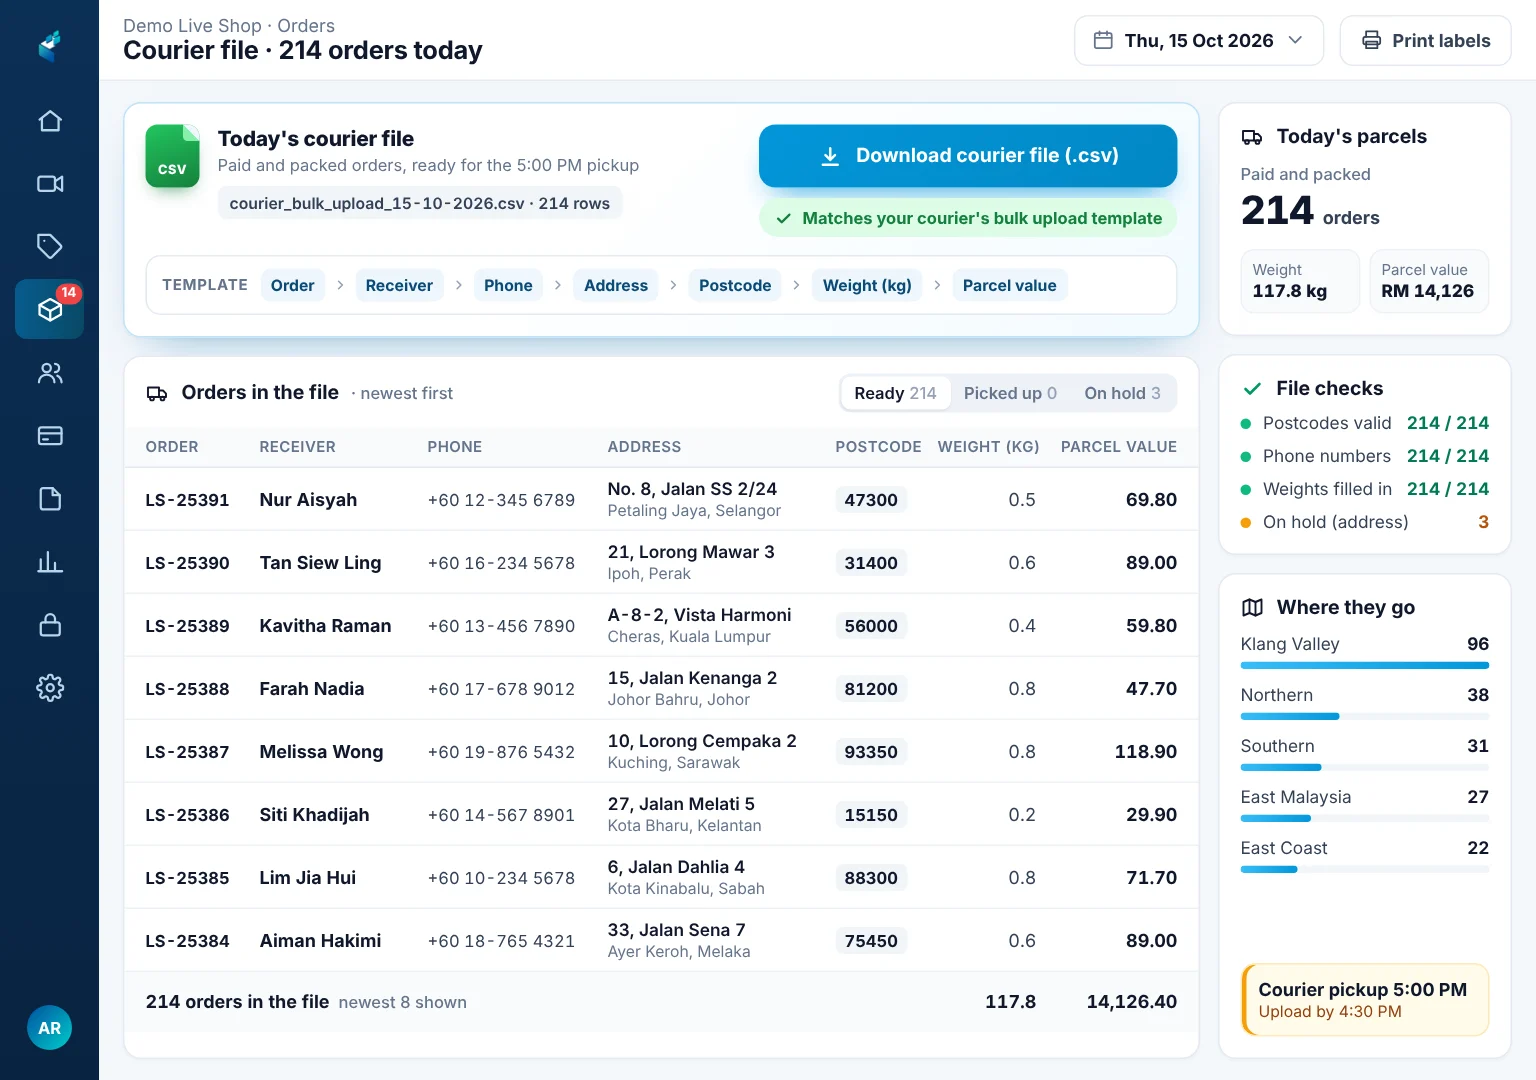Click the green CSV file icon
Viewport: 1536px width, 1080px height.
click(172, 155)
